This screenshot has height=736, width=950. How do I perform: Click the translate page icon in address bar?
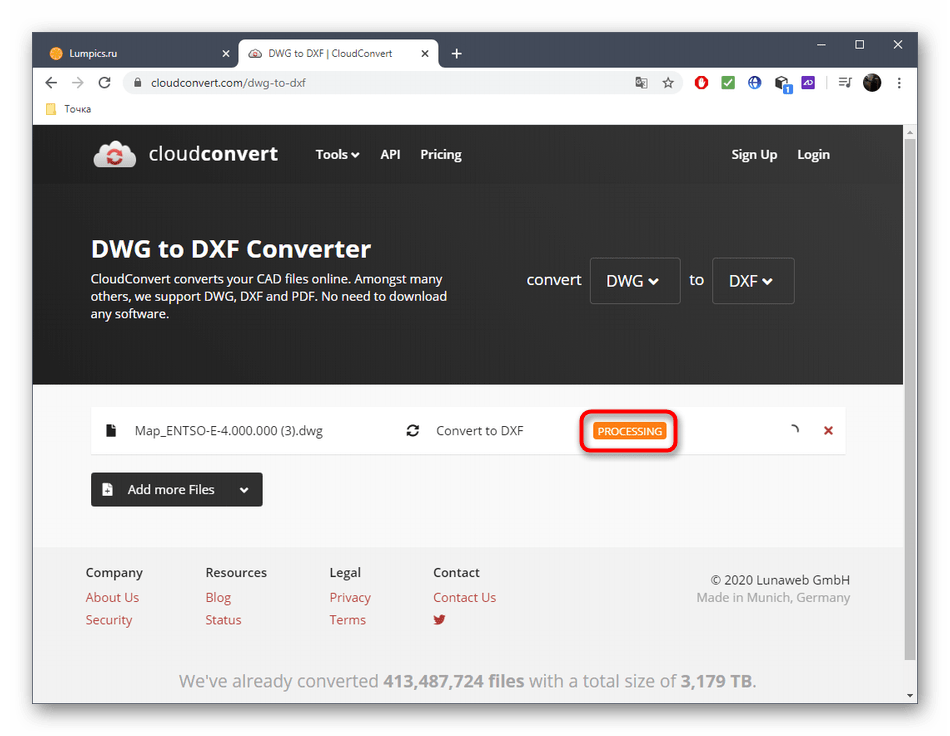tap(642, 83)
